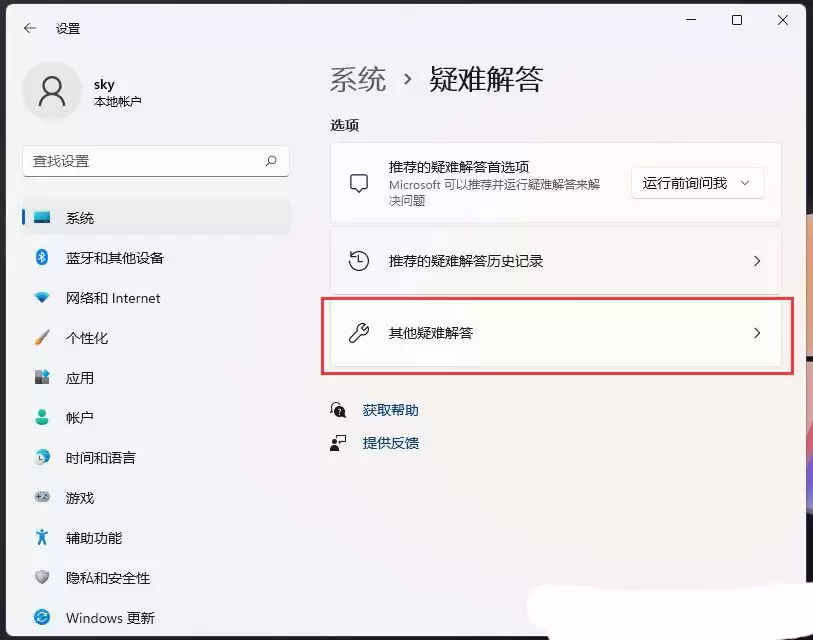Open Windows 更新 page
813x640 pixels.
click(x=156, y=617)
